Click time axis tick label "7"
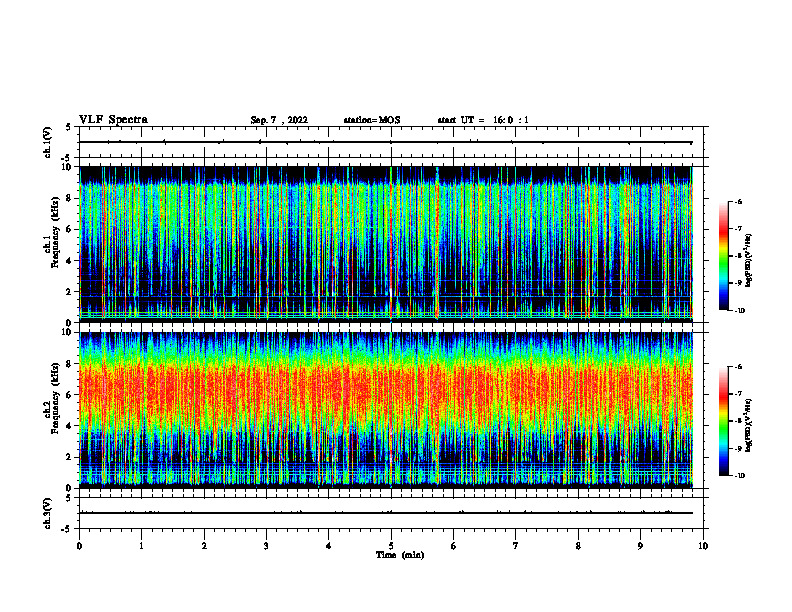Viewport: 792px width, 612px height. pos(516,546)
